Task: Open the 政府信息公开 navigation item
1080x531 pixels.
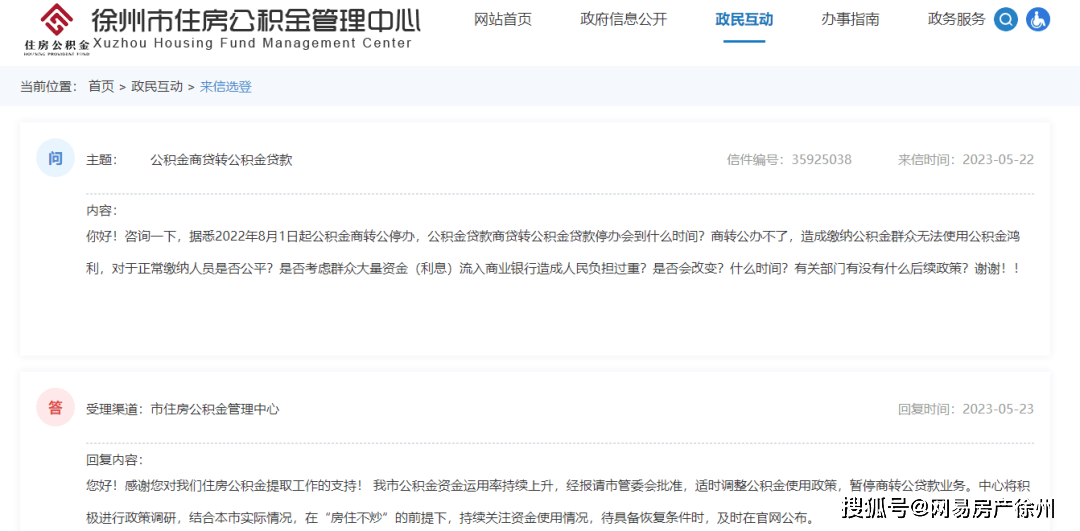Action: [x=623, y=19]
